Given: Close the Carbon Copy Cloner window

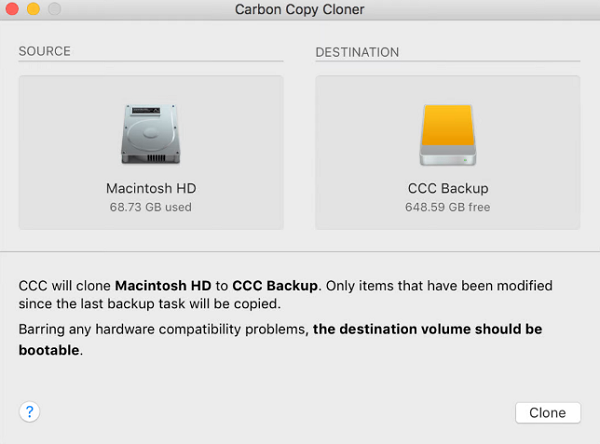Looking at the screenshot, I should (14, 9).
